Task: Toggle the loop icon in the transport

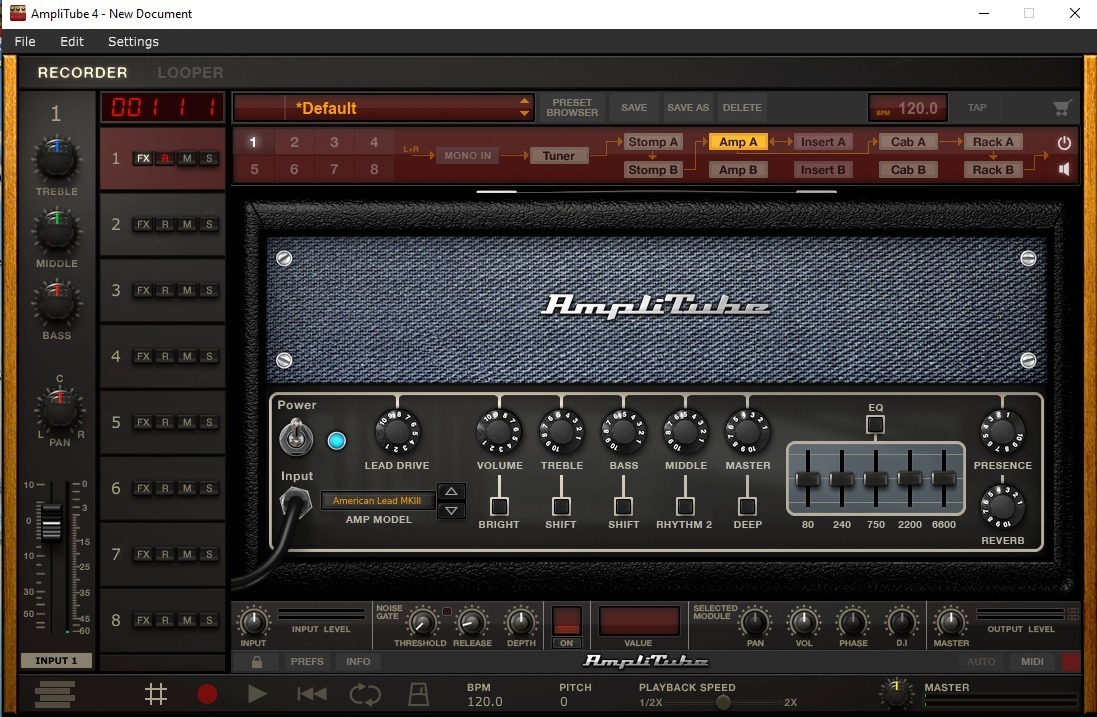Action: (365, 694)
